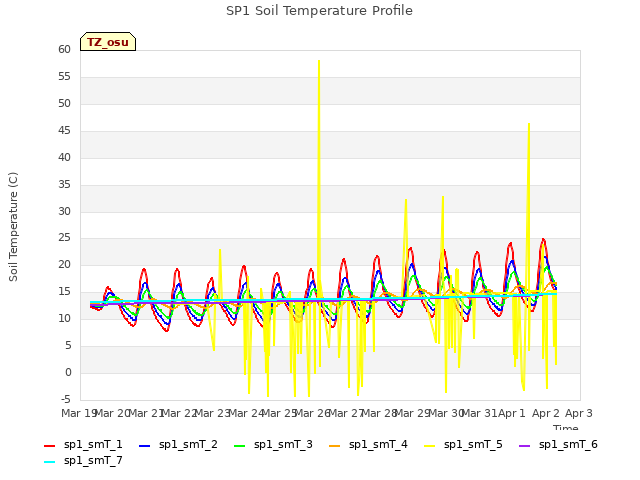Click the orange sp1_smT_4 legend swatch
This screenshot has height=480, width=640.
[x=334, y=446]
